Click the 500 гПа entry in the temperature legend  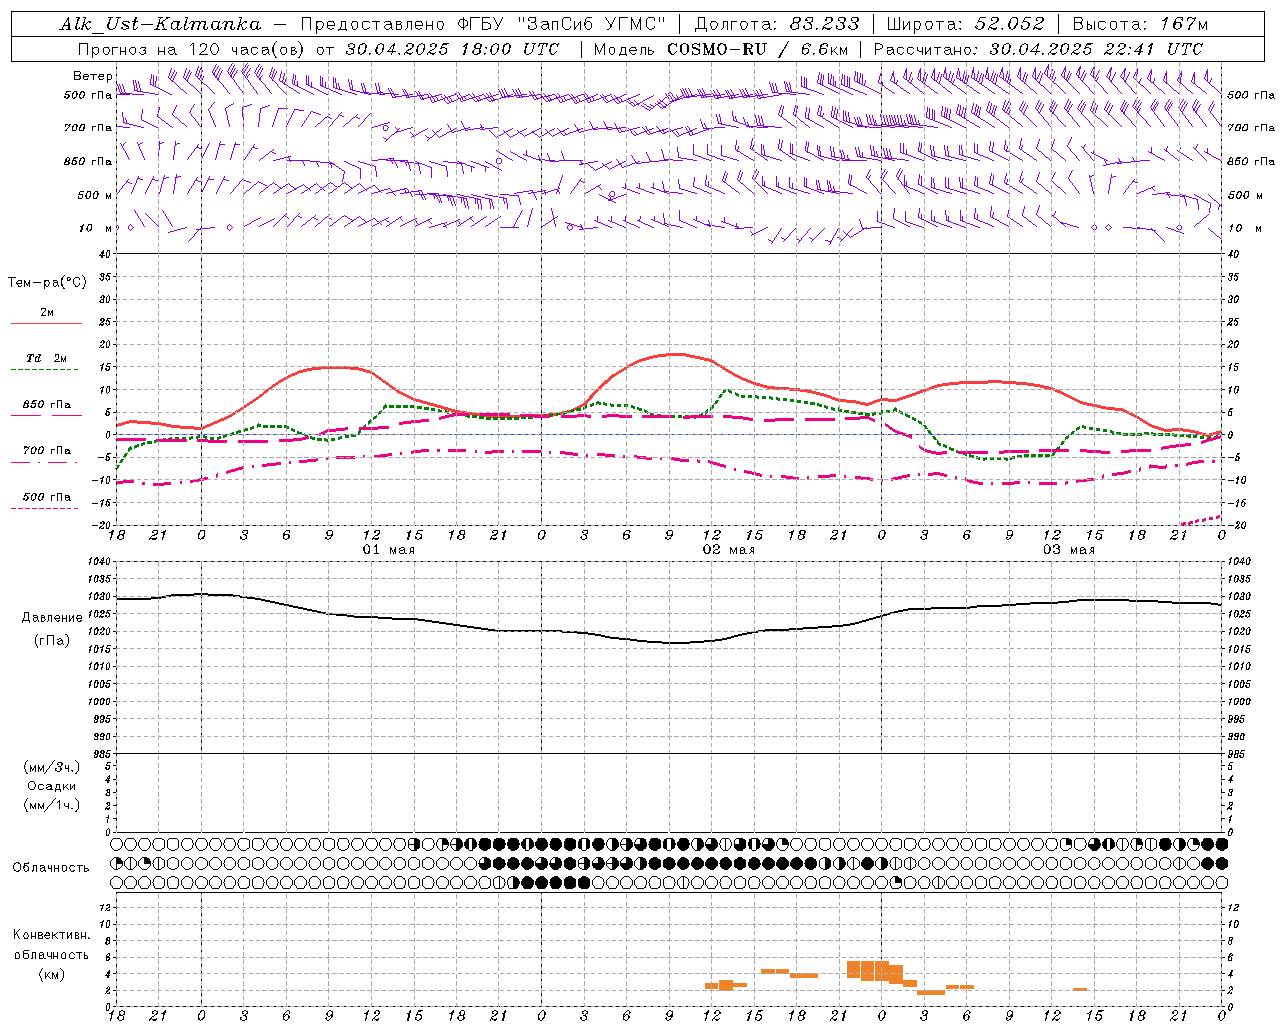pyautogui.click(x=47, y=497)
